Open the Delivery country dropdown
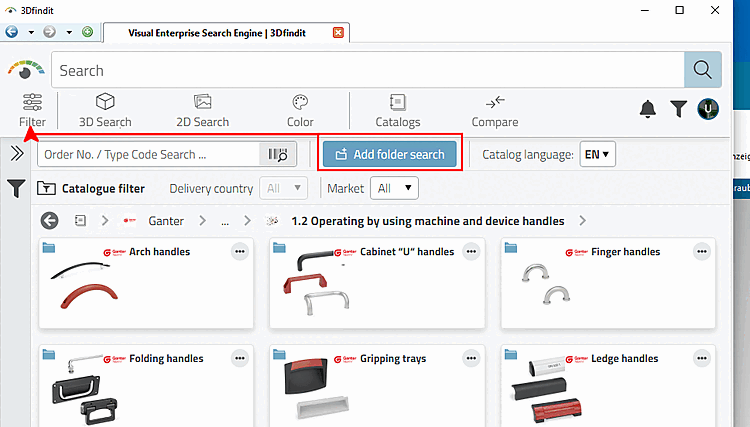 [x=283, y=188]
